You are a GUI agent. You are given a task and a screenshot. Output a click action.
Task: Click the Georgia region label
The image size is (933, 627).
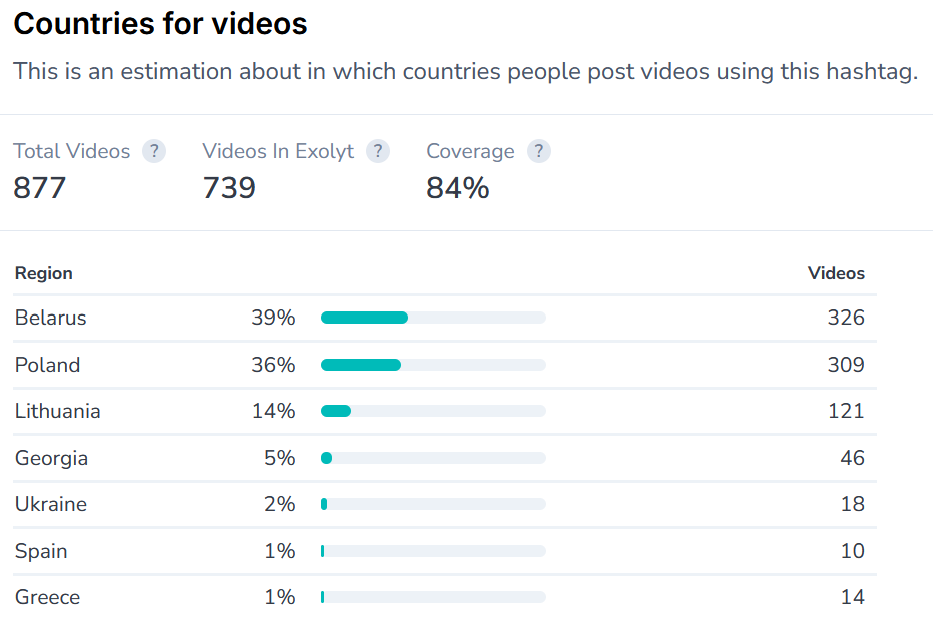(x=51, y=458)
